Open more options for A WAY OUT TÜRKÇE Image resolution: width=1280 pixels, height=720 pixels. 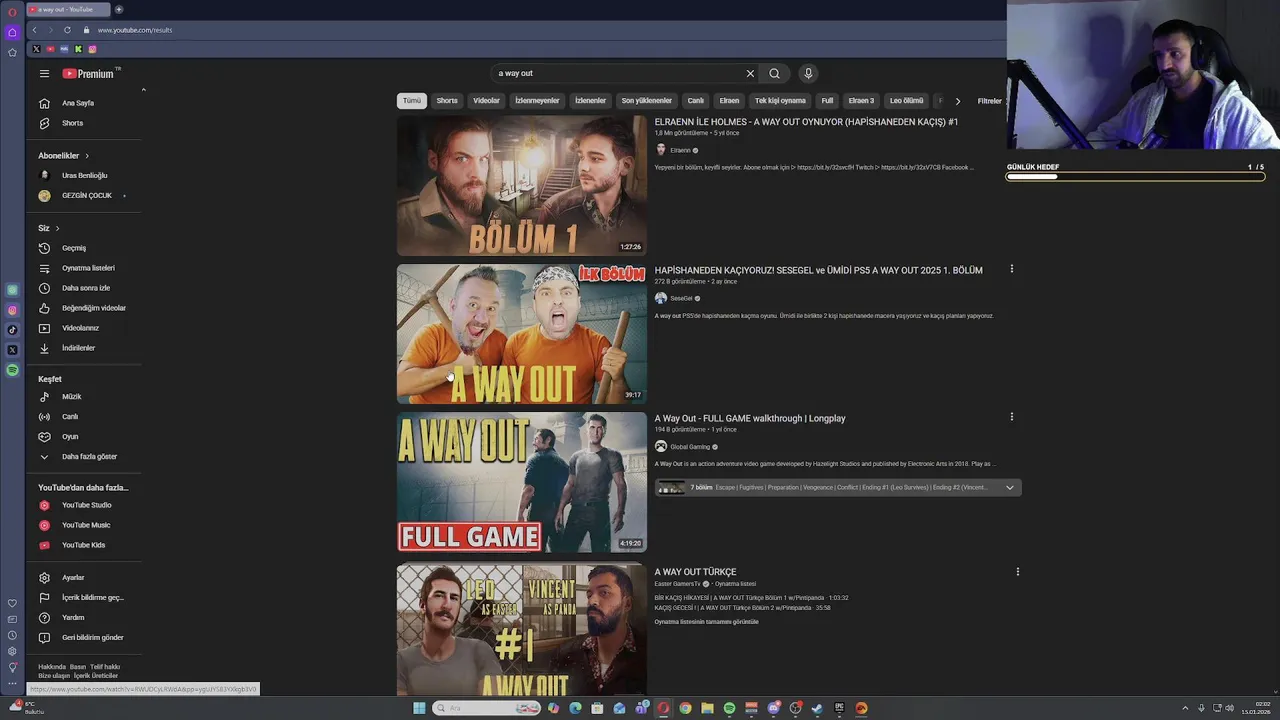click(x=1017, y=572)
